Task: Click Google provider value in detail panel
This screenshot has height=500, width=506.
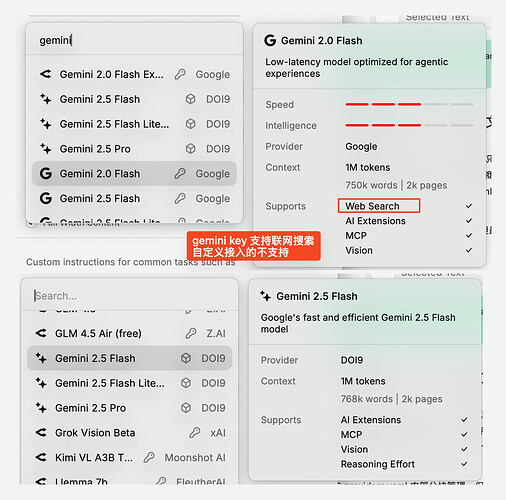Action: 361,146
